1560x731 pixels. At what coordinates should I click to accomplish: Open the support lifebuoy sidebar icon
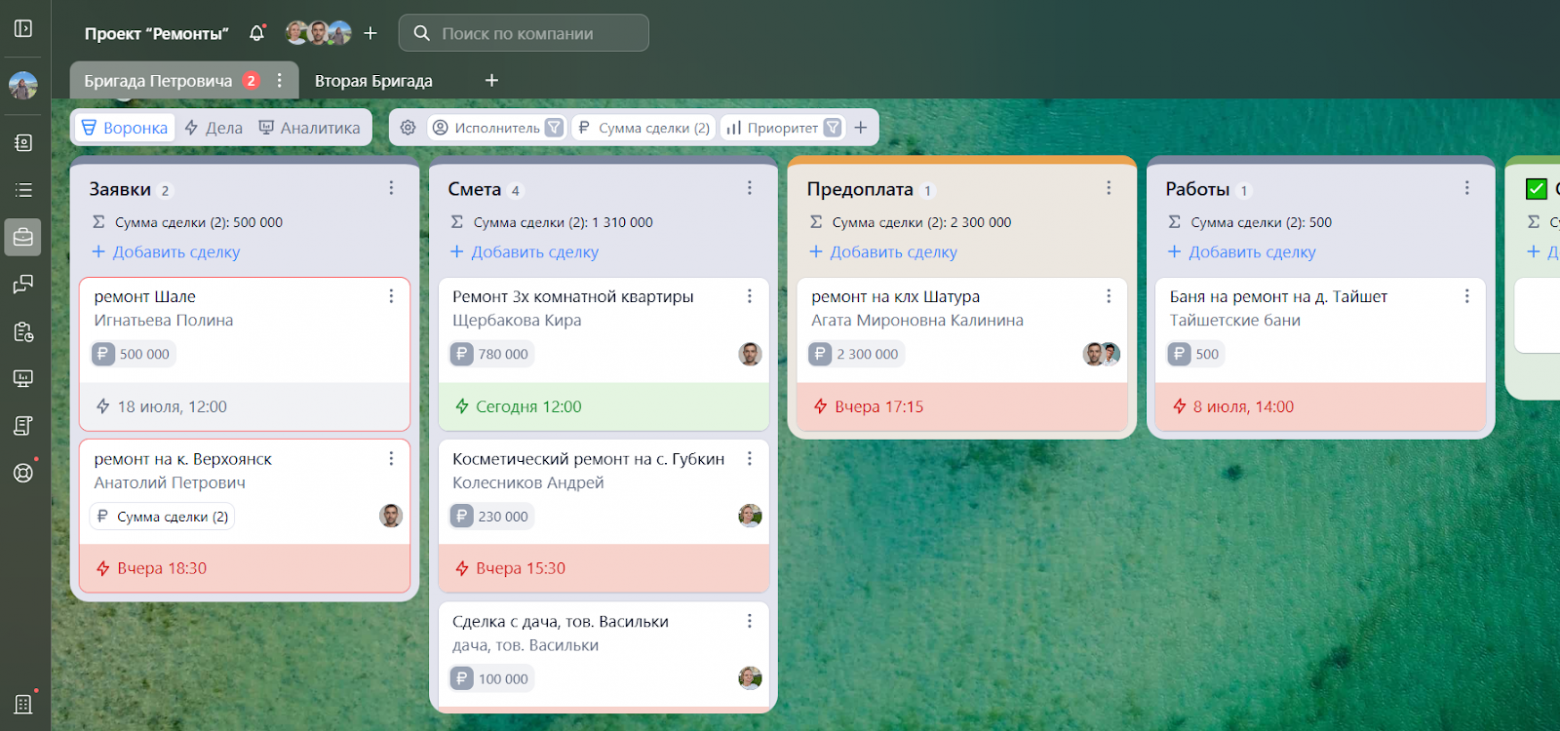23,473
